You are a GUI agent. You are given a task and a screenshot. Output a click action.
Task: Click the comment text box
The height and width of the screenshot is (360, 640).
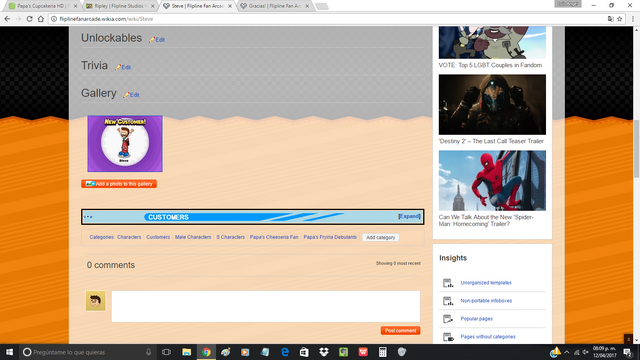266,306
